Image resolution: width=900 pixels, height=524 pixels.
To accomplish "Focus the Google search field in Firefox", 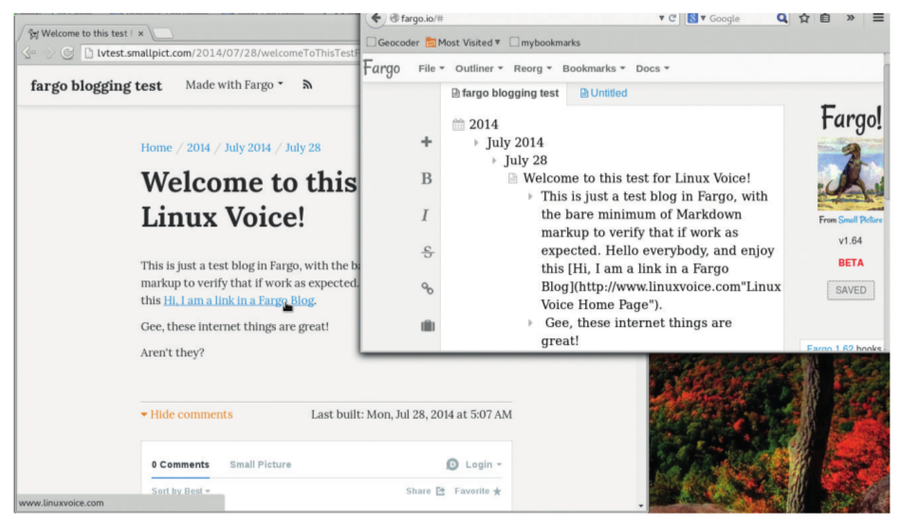I will pyautogui.click(x=740, y=18).
